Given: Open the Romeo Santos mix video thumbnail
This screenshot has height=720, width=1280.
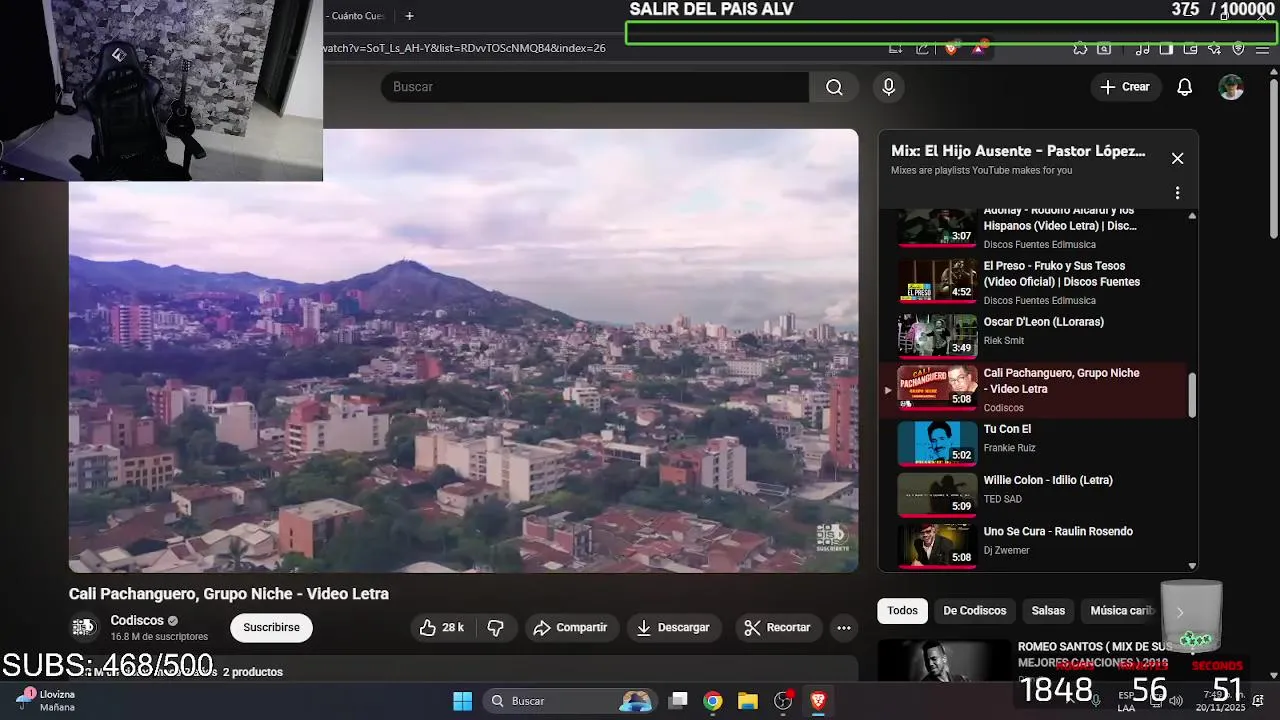Looking at the screenshot, I should [x=944, y=660].
